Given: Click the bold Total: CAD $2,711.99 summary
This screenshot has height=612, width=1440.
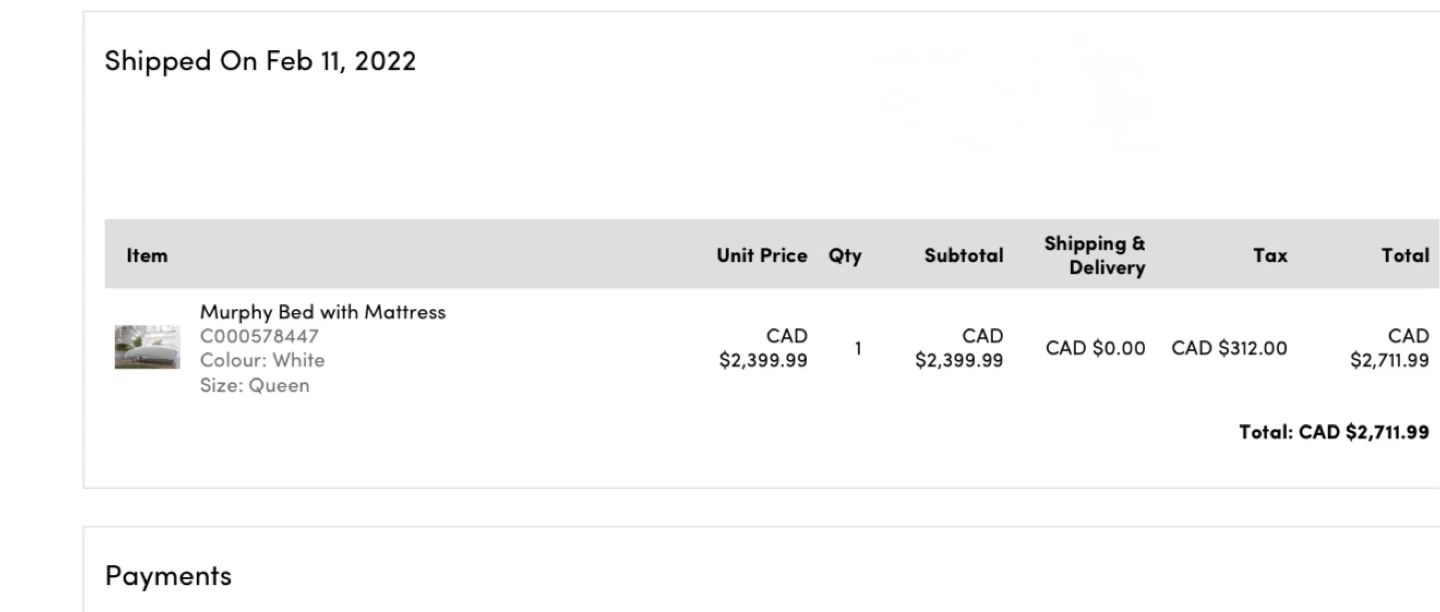Looking at the screenshot, I should (1333, 432).
